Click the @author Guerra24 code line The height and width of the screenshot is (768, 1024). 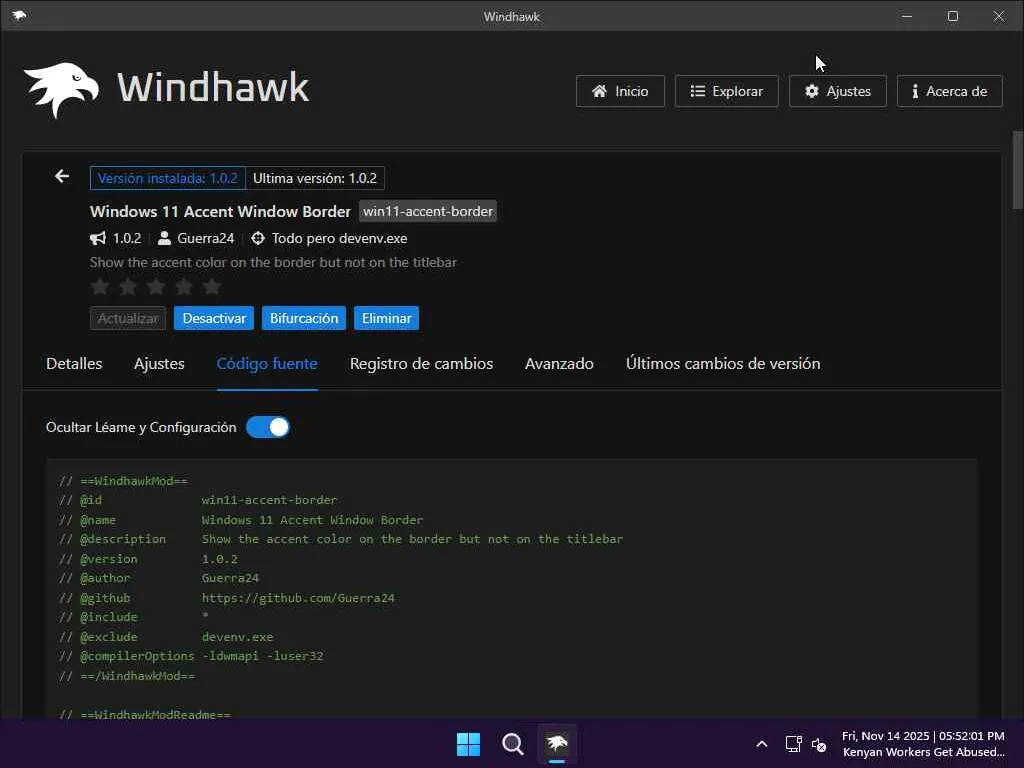[x=159, y=578]
